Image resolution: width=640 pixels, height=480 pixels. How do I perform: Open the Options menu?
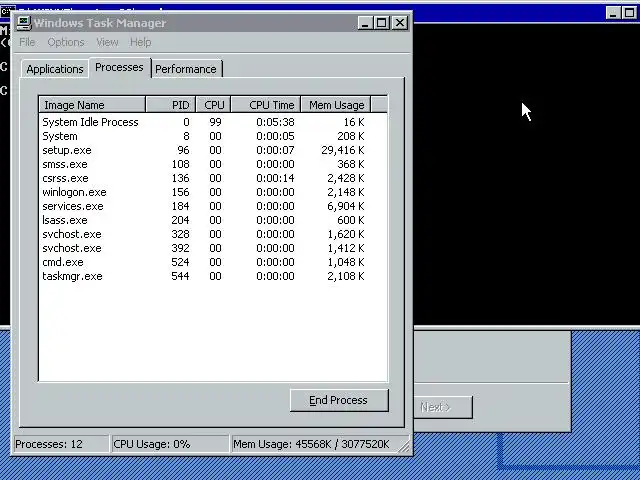(x=66, y=42)
